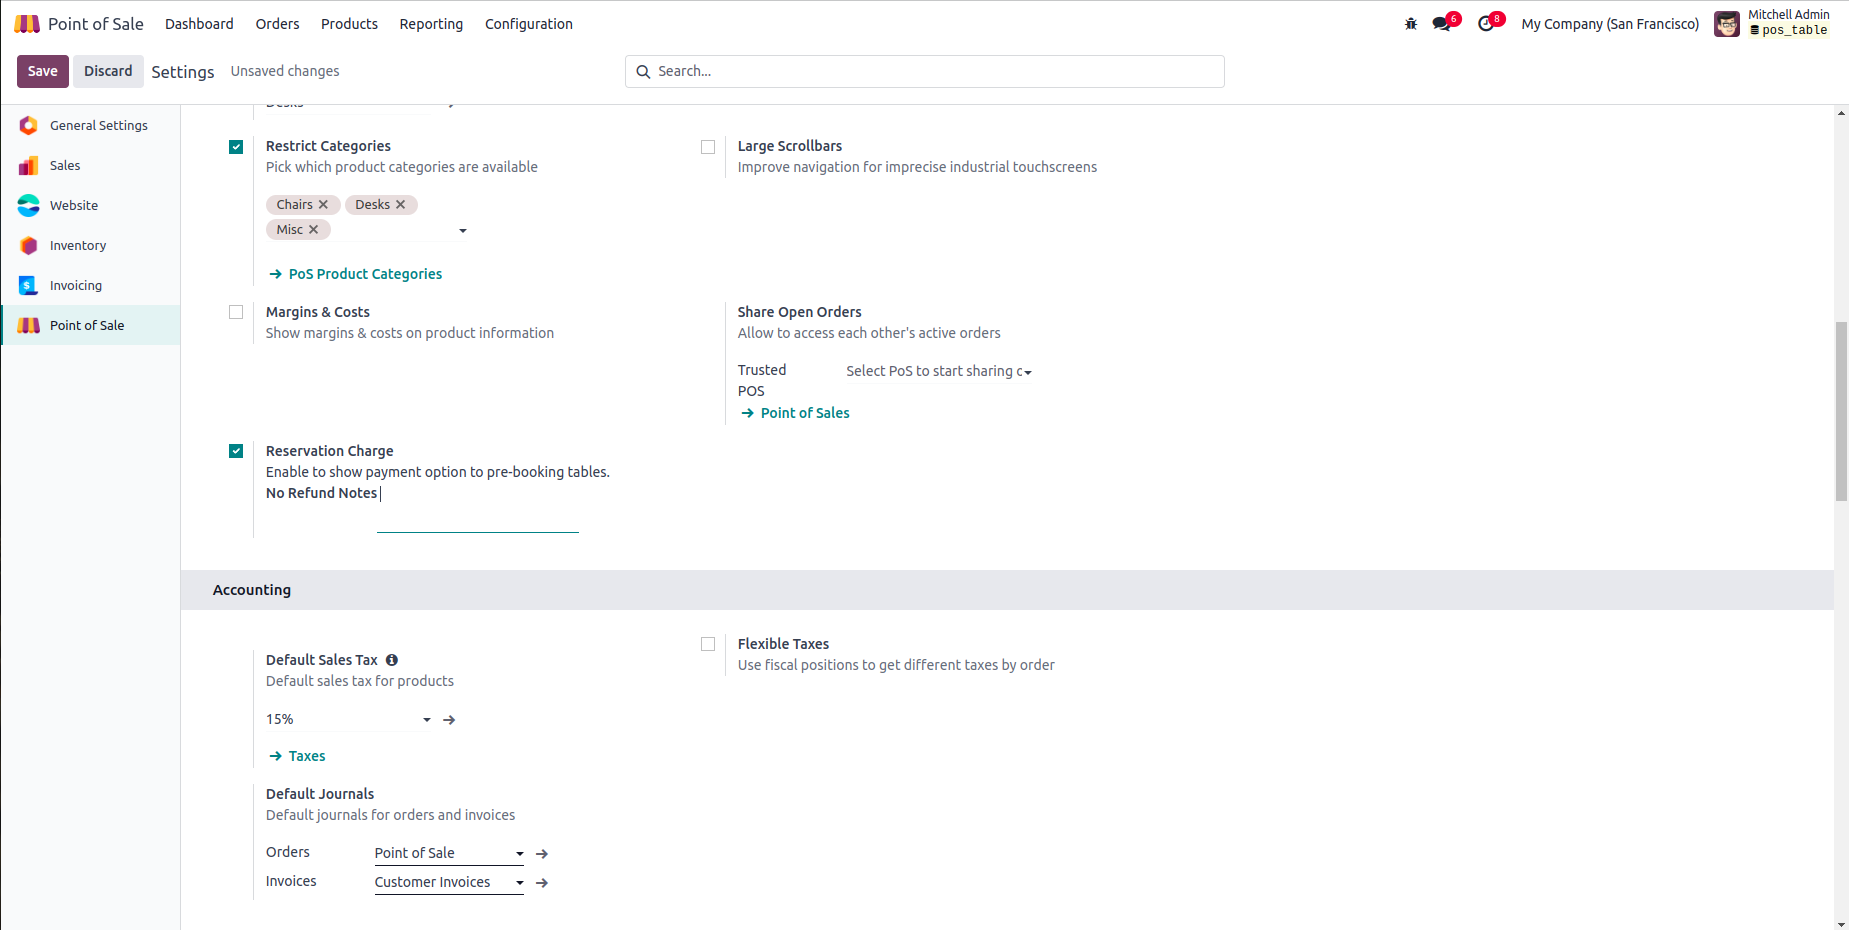Screen dimensions: 1849x930
Task: Open the Reporting menu
Action: pos(431,24)
